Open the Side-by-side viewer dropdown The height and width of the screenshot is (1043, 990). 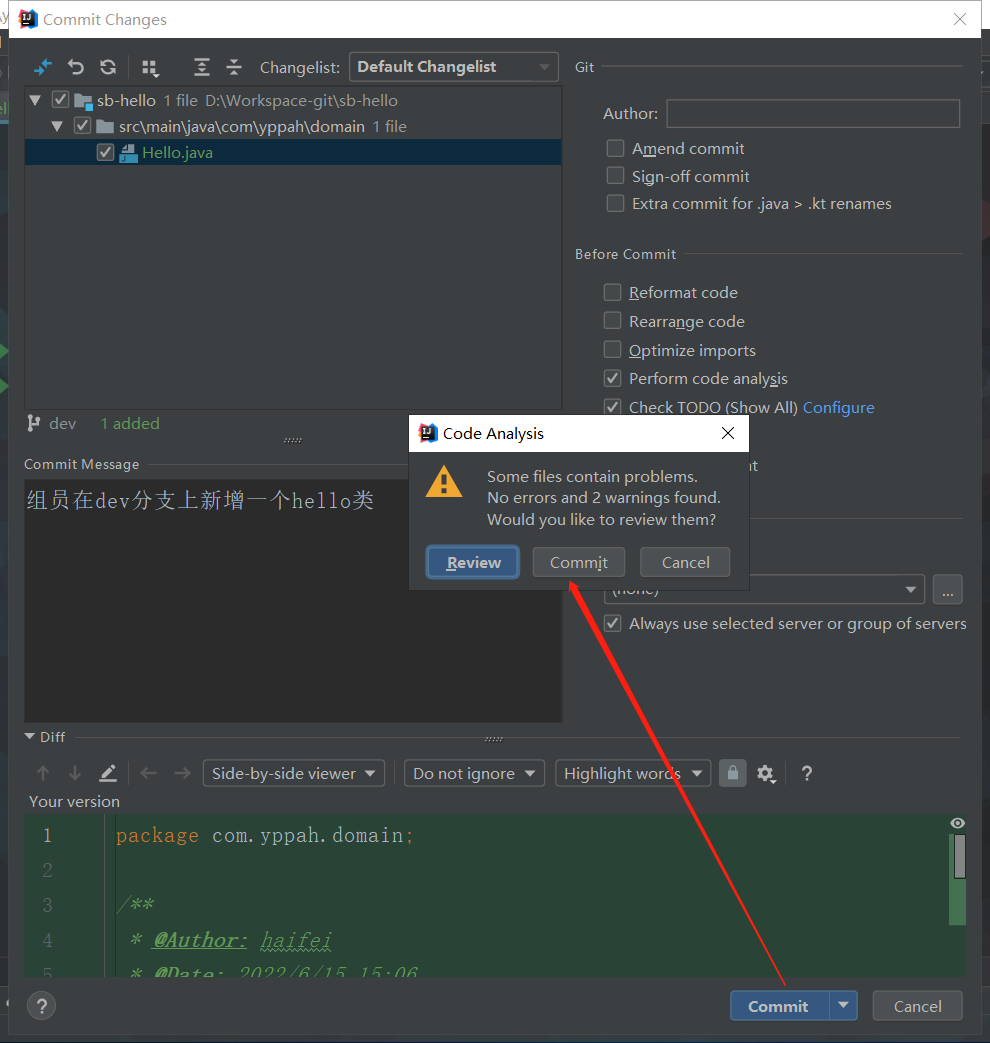(293, 773)
